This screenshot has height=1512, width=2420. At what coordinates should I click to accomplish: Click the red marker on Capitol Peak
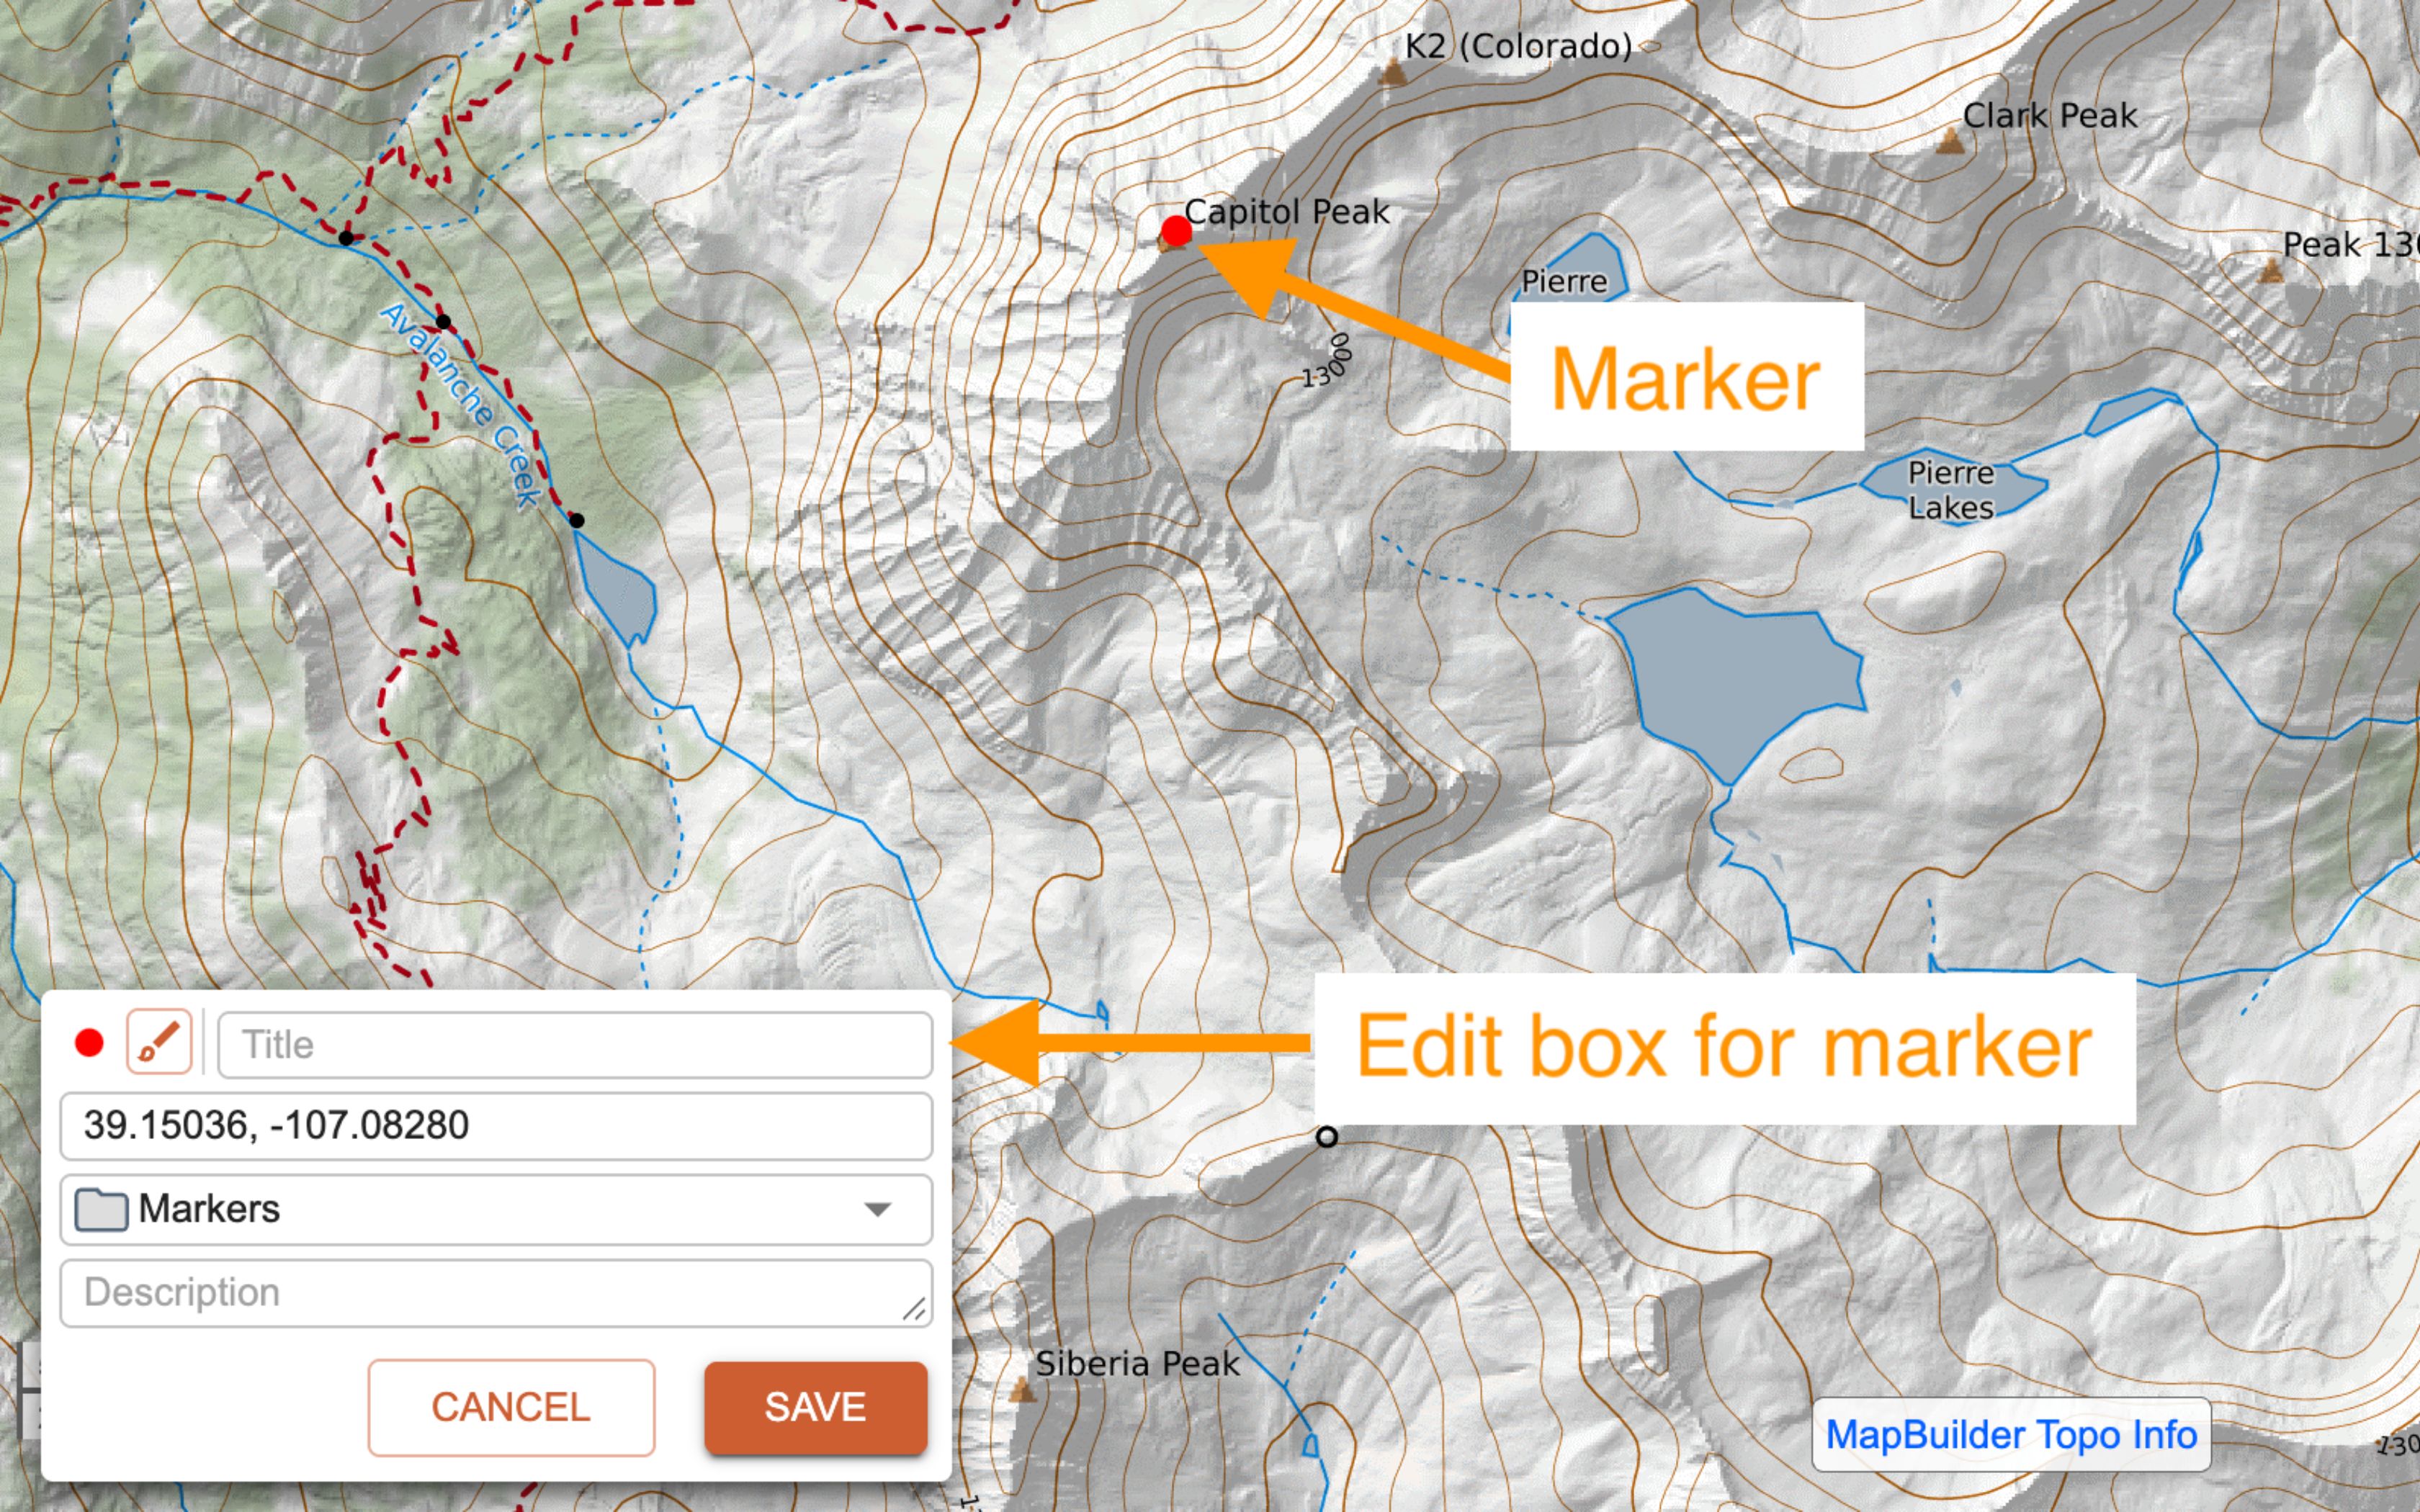(x=1176, y=232)
